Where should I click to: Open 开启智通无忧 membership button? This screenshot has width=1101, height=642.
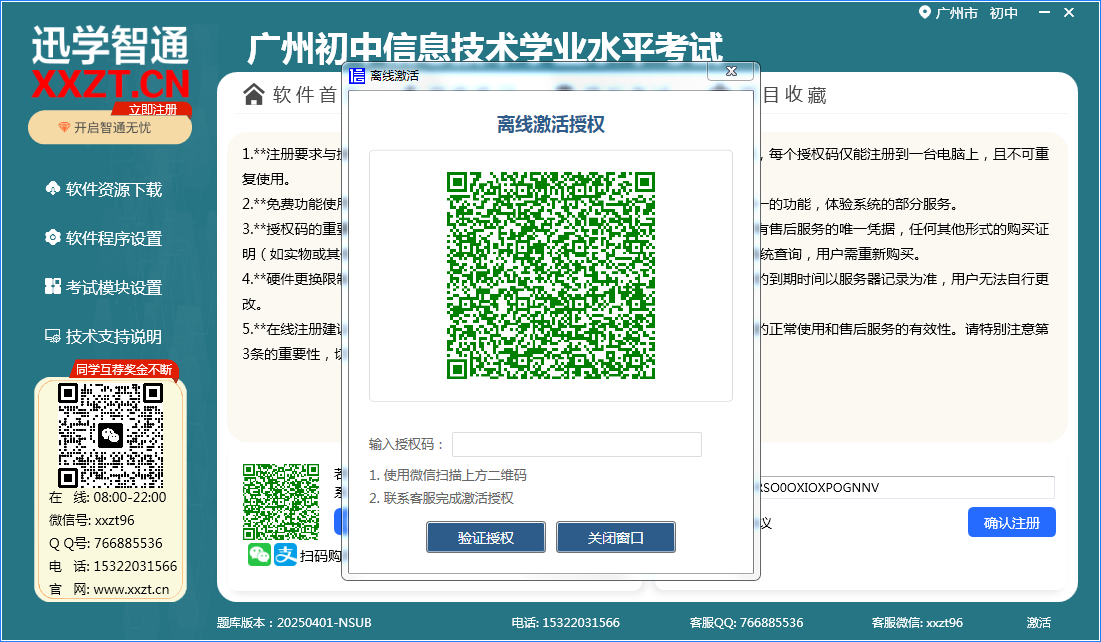tap(110, 128)
